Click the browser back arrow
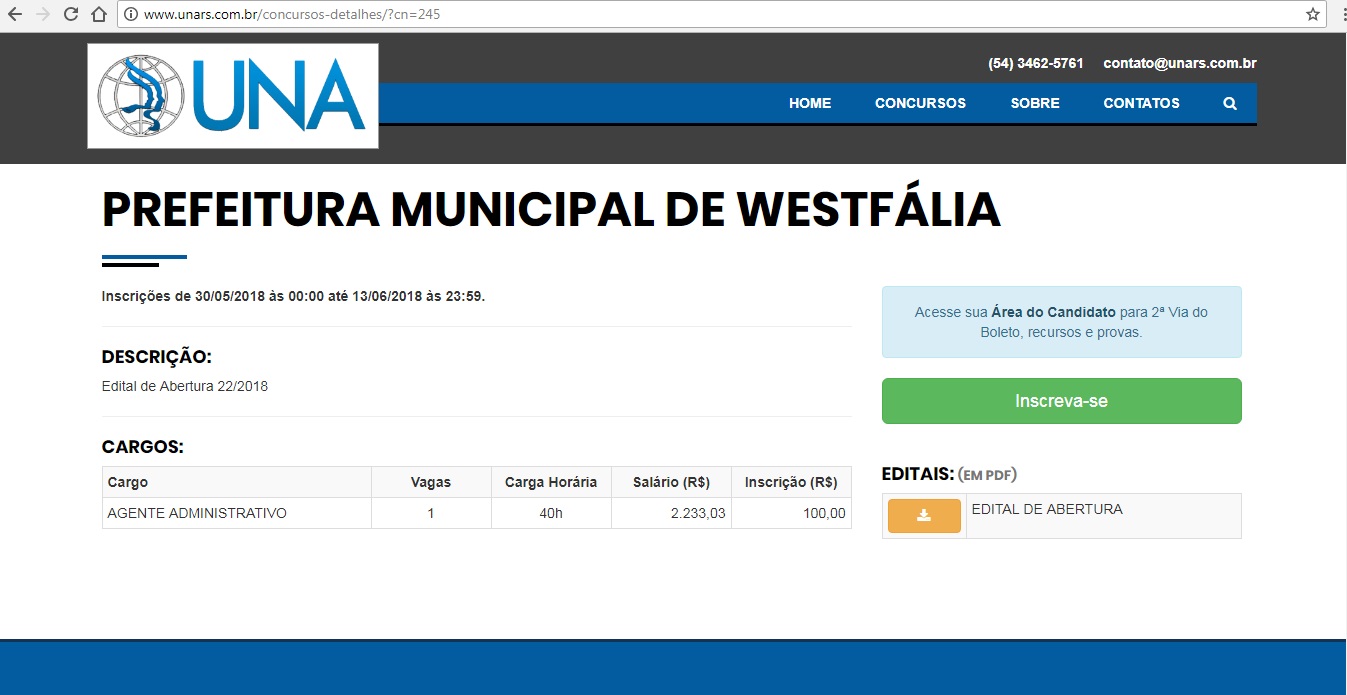 [14, 15]
